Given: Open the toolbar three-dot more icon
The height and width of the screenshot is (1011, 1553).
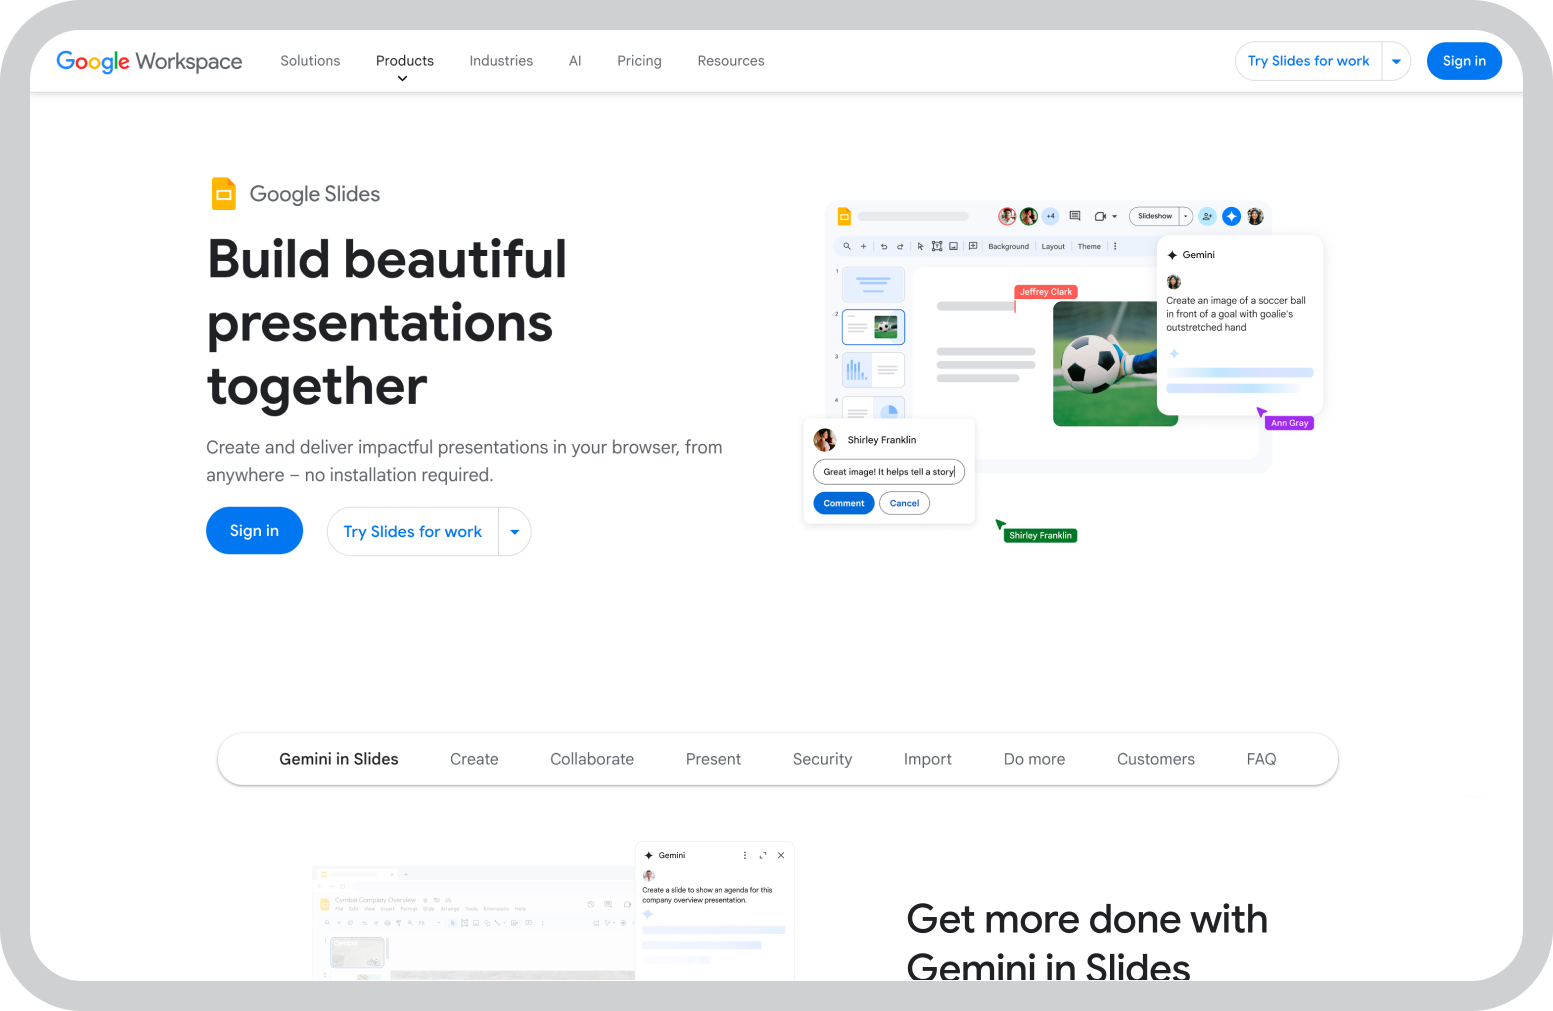Looking at the screenshot, I should 1115,246.
